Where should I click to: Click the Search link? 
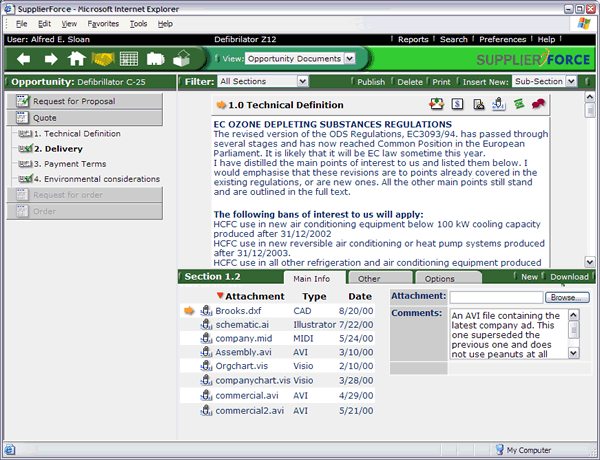[x=453, y=39]
